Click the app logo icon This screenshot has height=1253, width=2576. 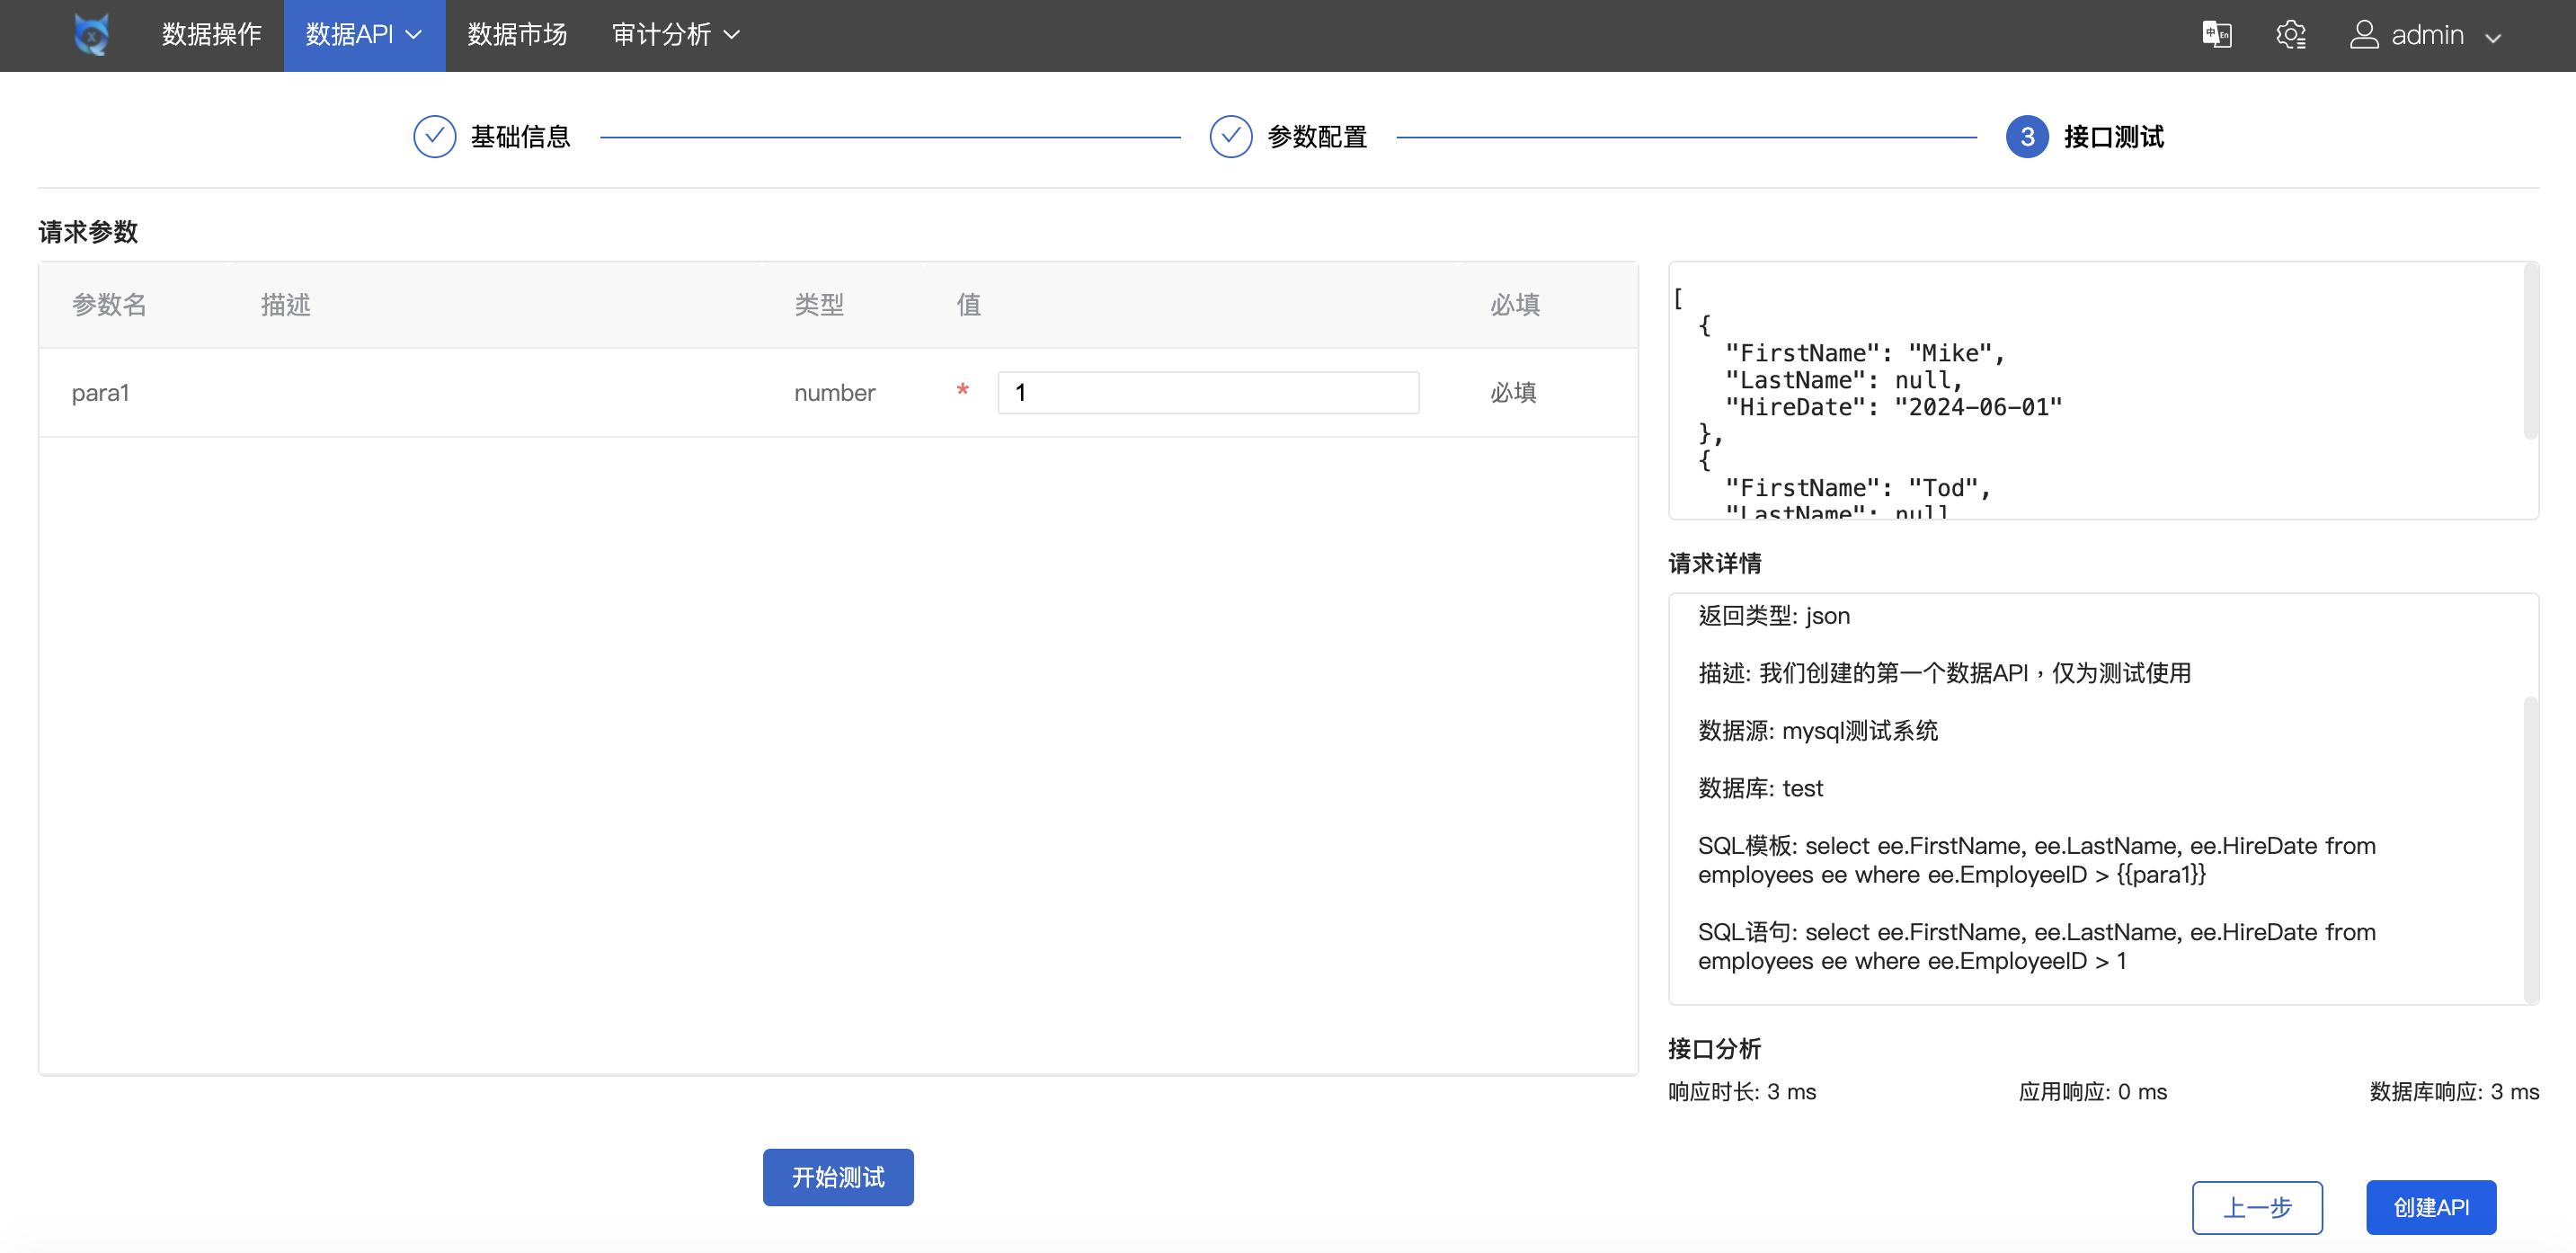pyautogui.click(x=91, y=35)
